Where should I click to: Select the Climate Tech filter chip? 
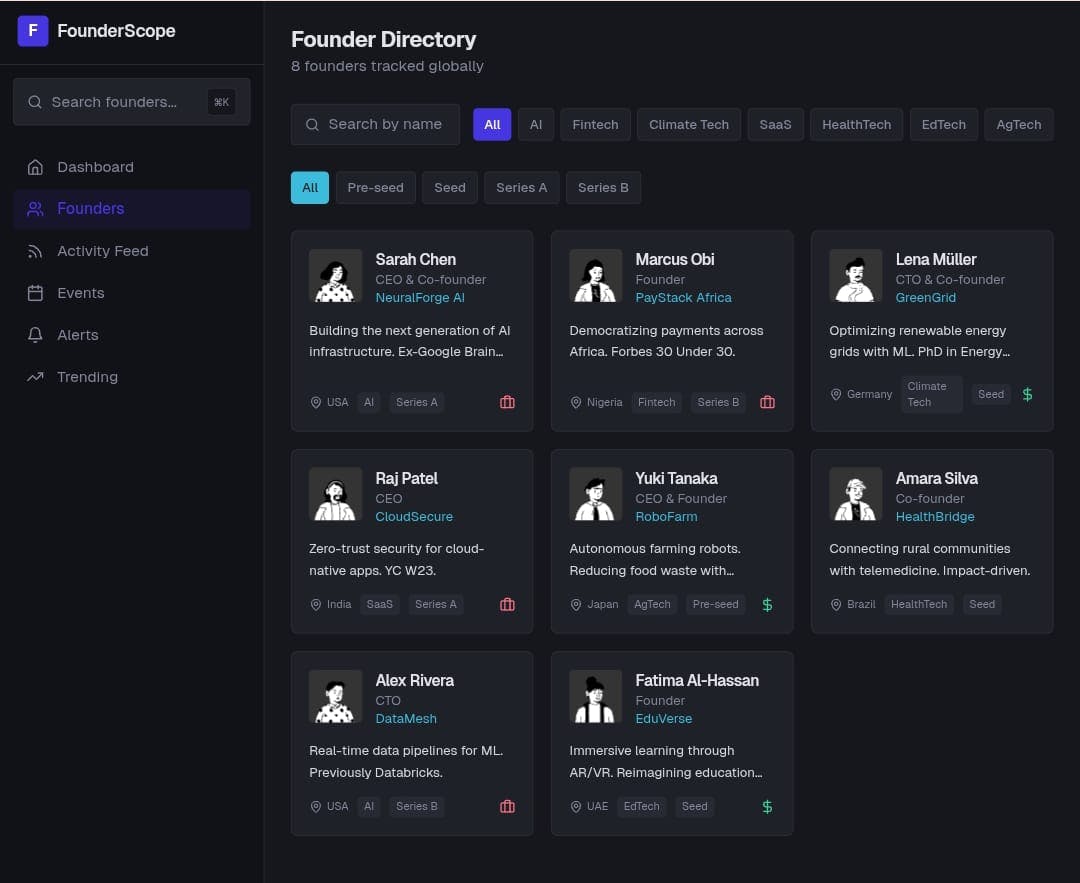pyautogui.click(x=688, y=125)
